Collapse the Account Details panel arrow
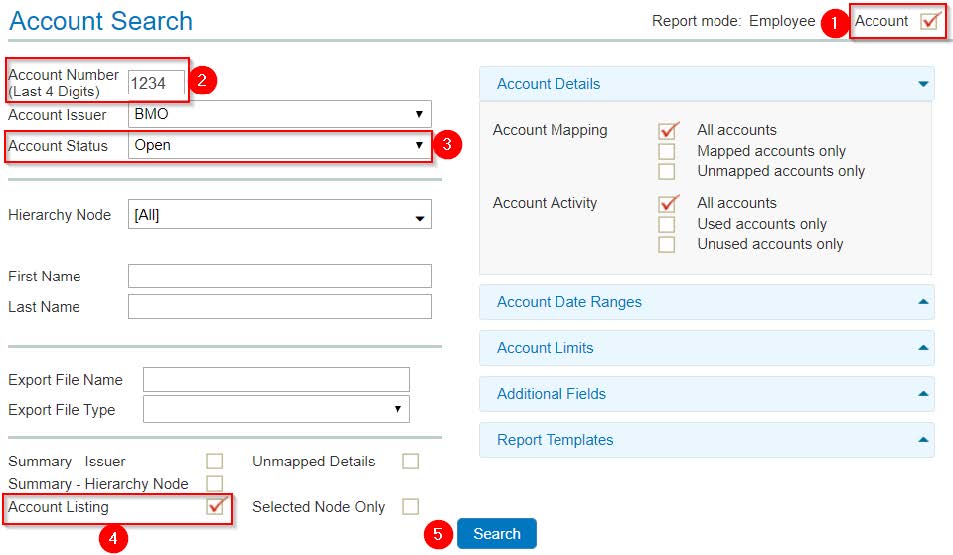This screenshot has height=555, width=953. 923,84
